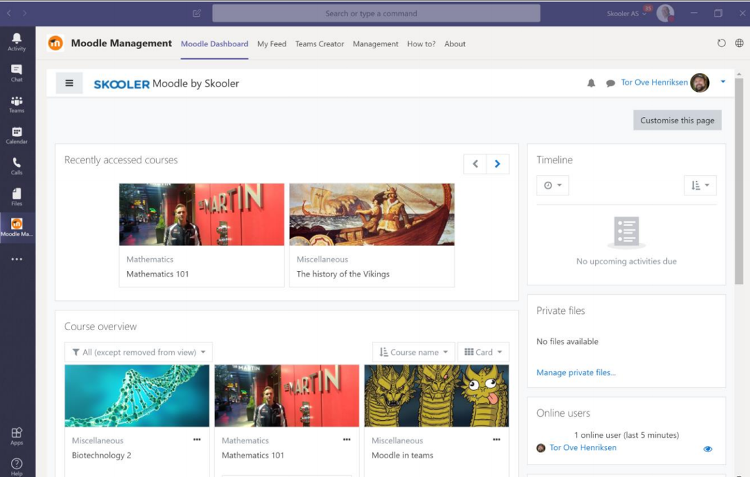
Task: Open Apps store in sidebar
Action: point(17,436)
